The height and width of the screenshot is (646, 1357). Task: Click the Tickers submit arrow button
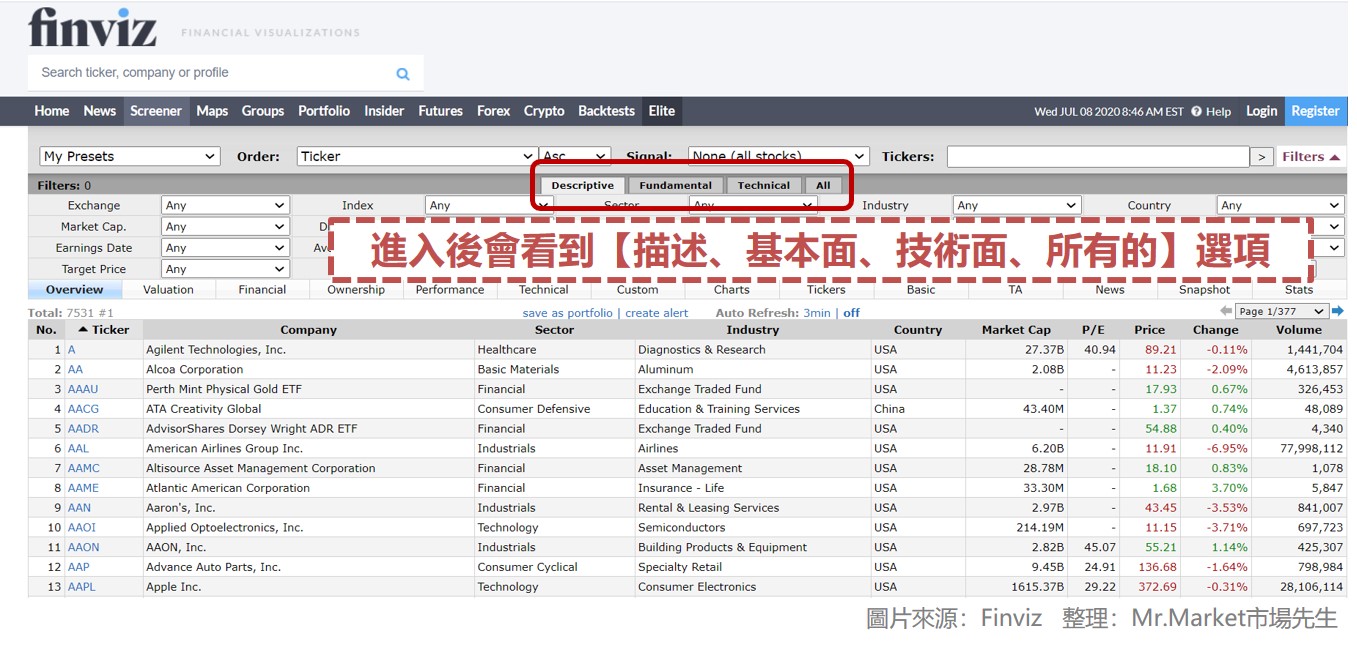coord(1262,156)
